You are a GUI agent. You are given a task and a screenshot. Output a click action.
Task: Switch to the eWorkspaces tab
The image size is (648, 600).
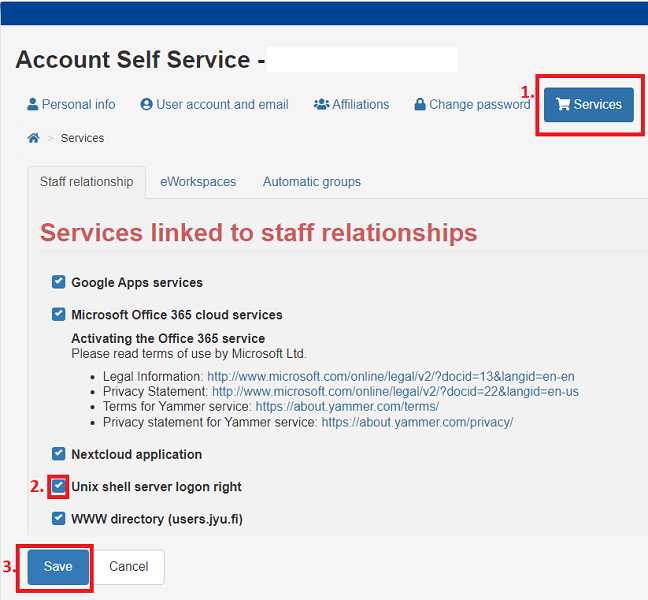[198, 182]
